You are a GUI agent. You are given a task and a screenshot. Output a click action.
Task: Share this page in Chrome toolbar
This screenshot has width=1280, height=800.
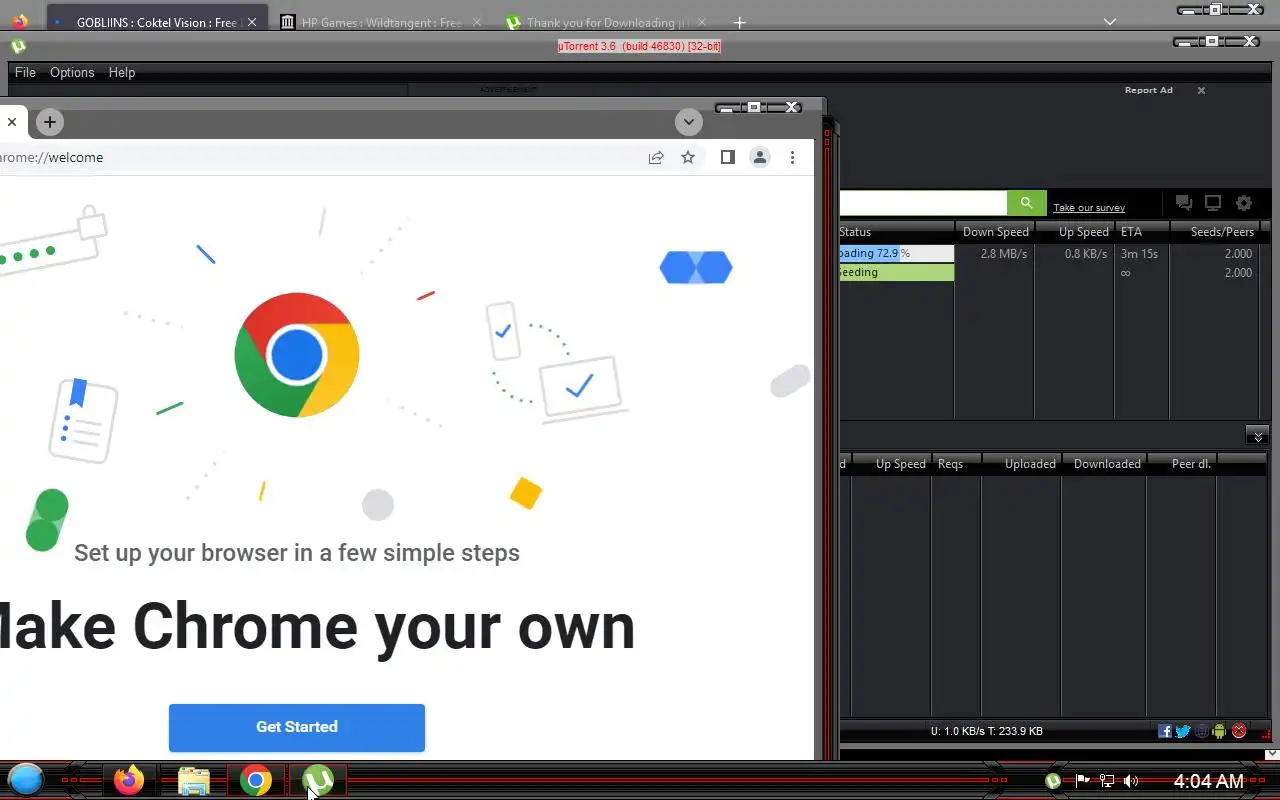pos(656,157)
